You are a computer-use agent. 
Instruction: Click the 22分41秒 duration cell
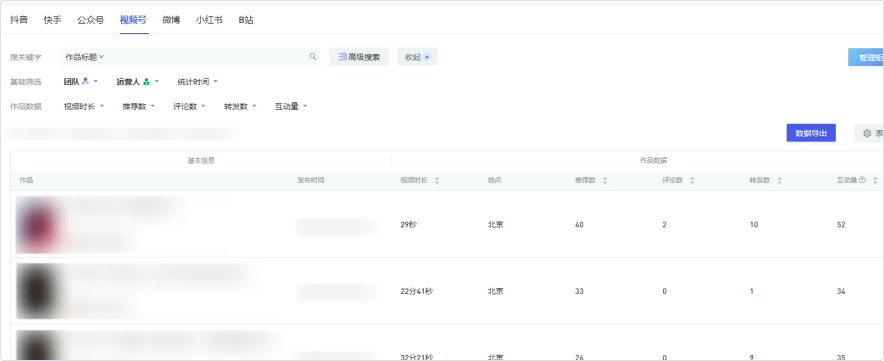pyautogui.click(x=417, y=291)
